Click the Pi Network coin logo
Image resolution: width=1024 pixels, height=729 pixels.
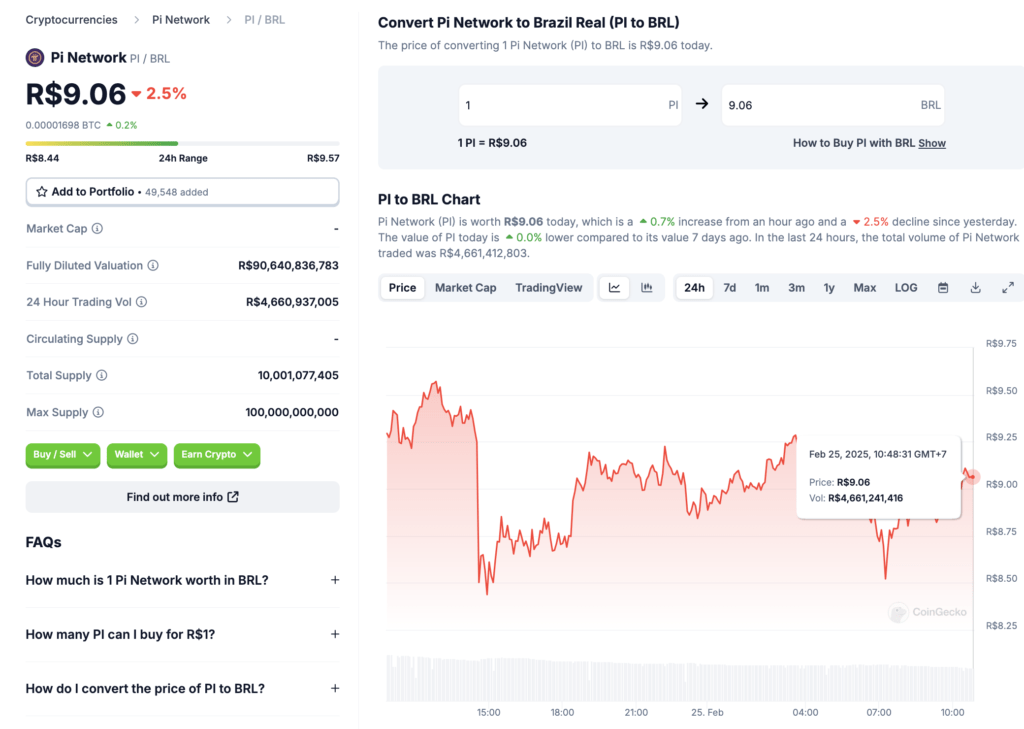(x=35, y=57)
